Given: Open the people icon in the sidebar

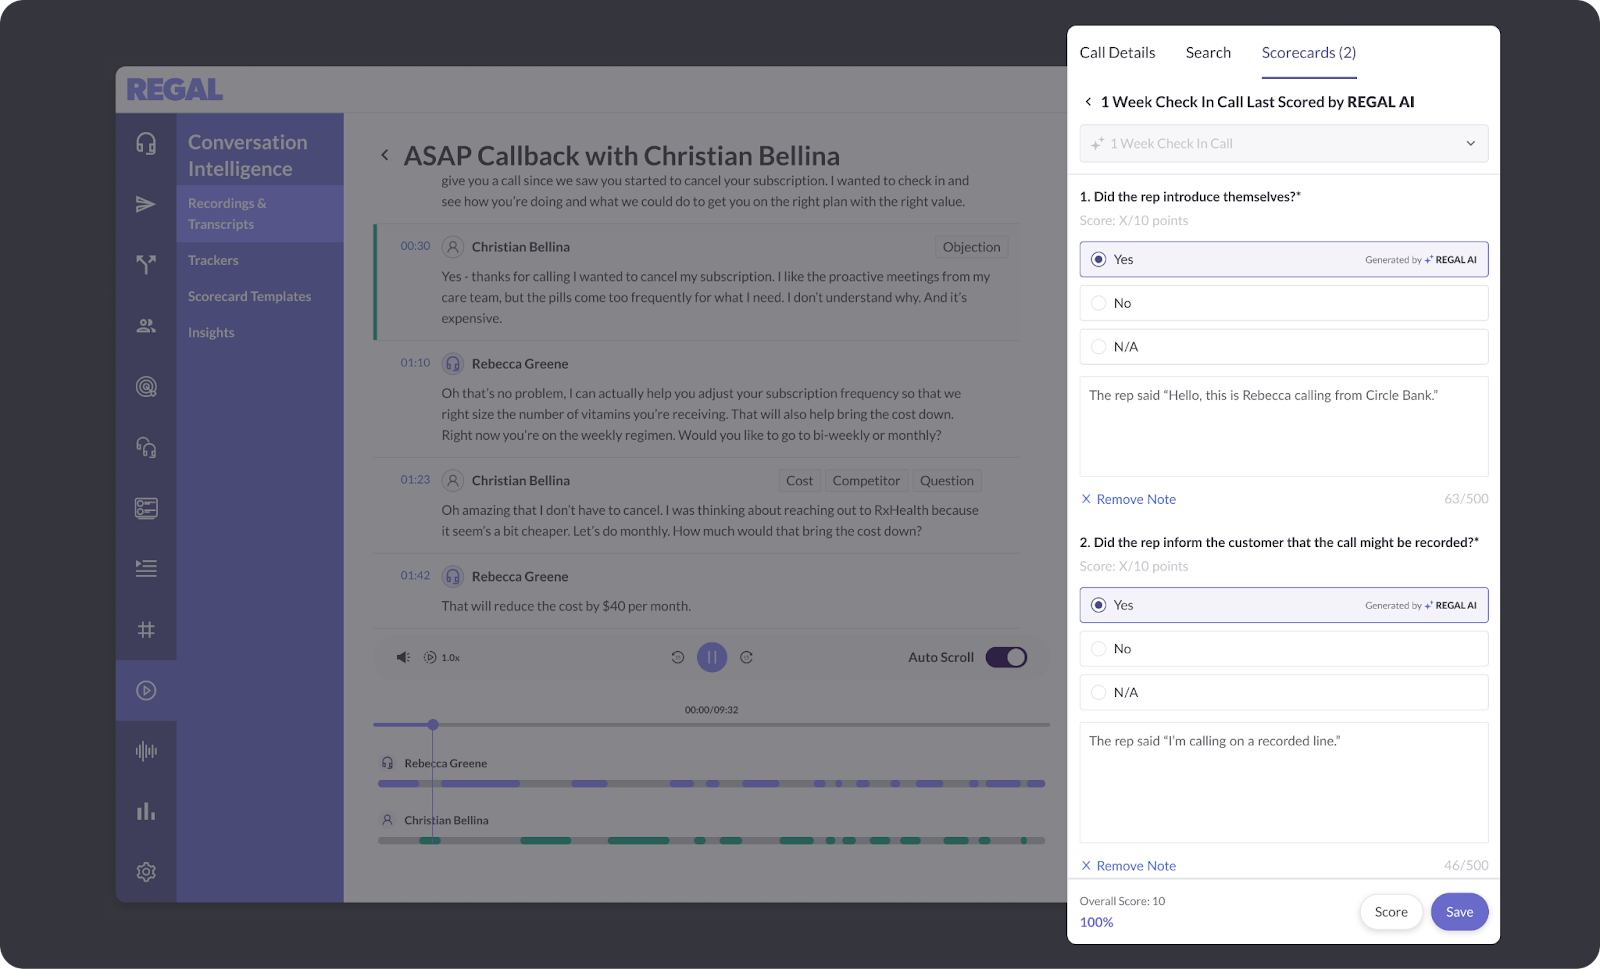Looking at the screenshot, I should (x=146, y=326).
